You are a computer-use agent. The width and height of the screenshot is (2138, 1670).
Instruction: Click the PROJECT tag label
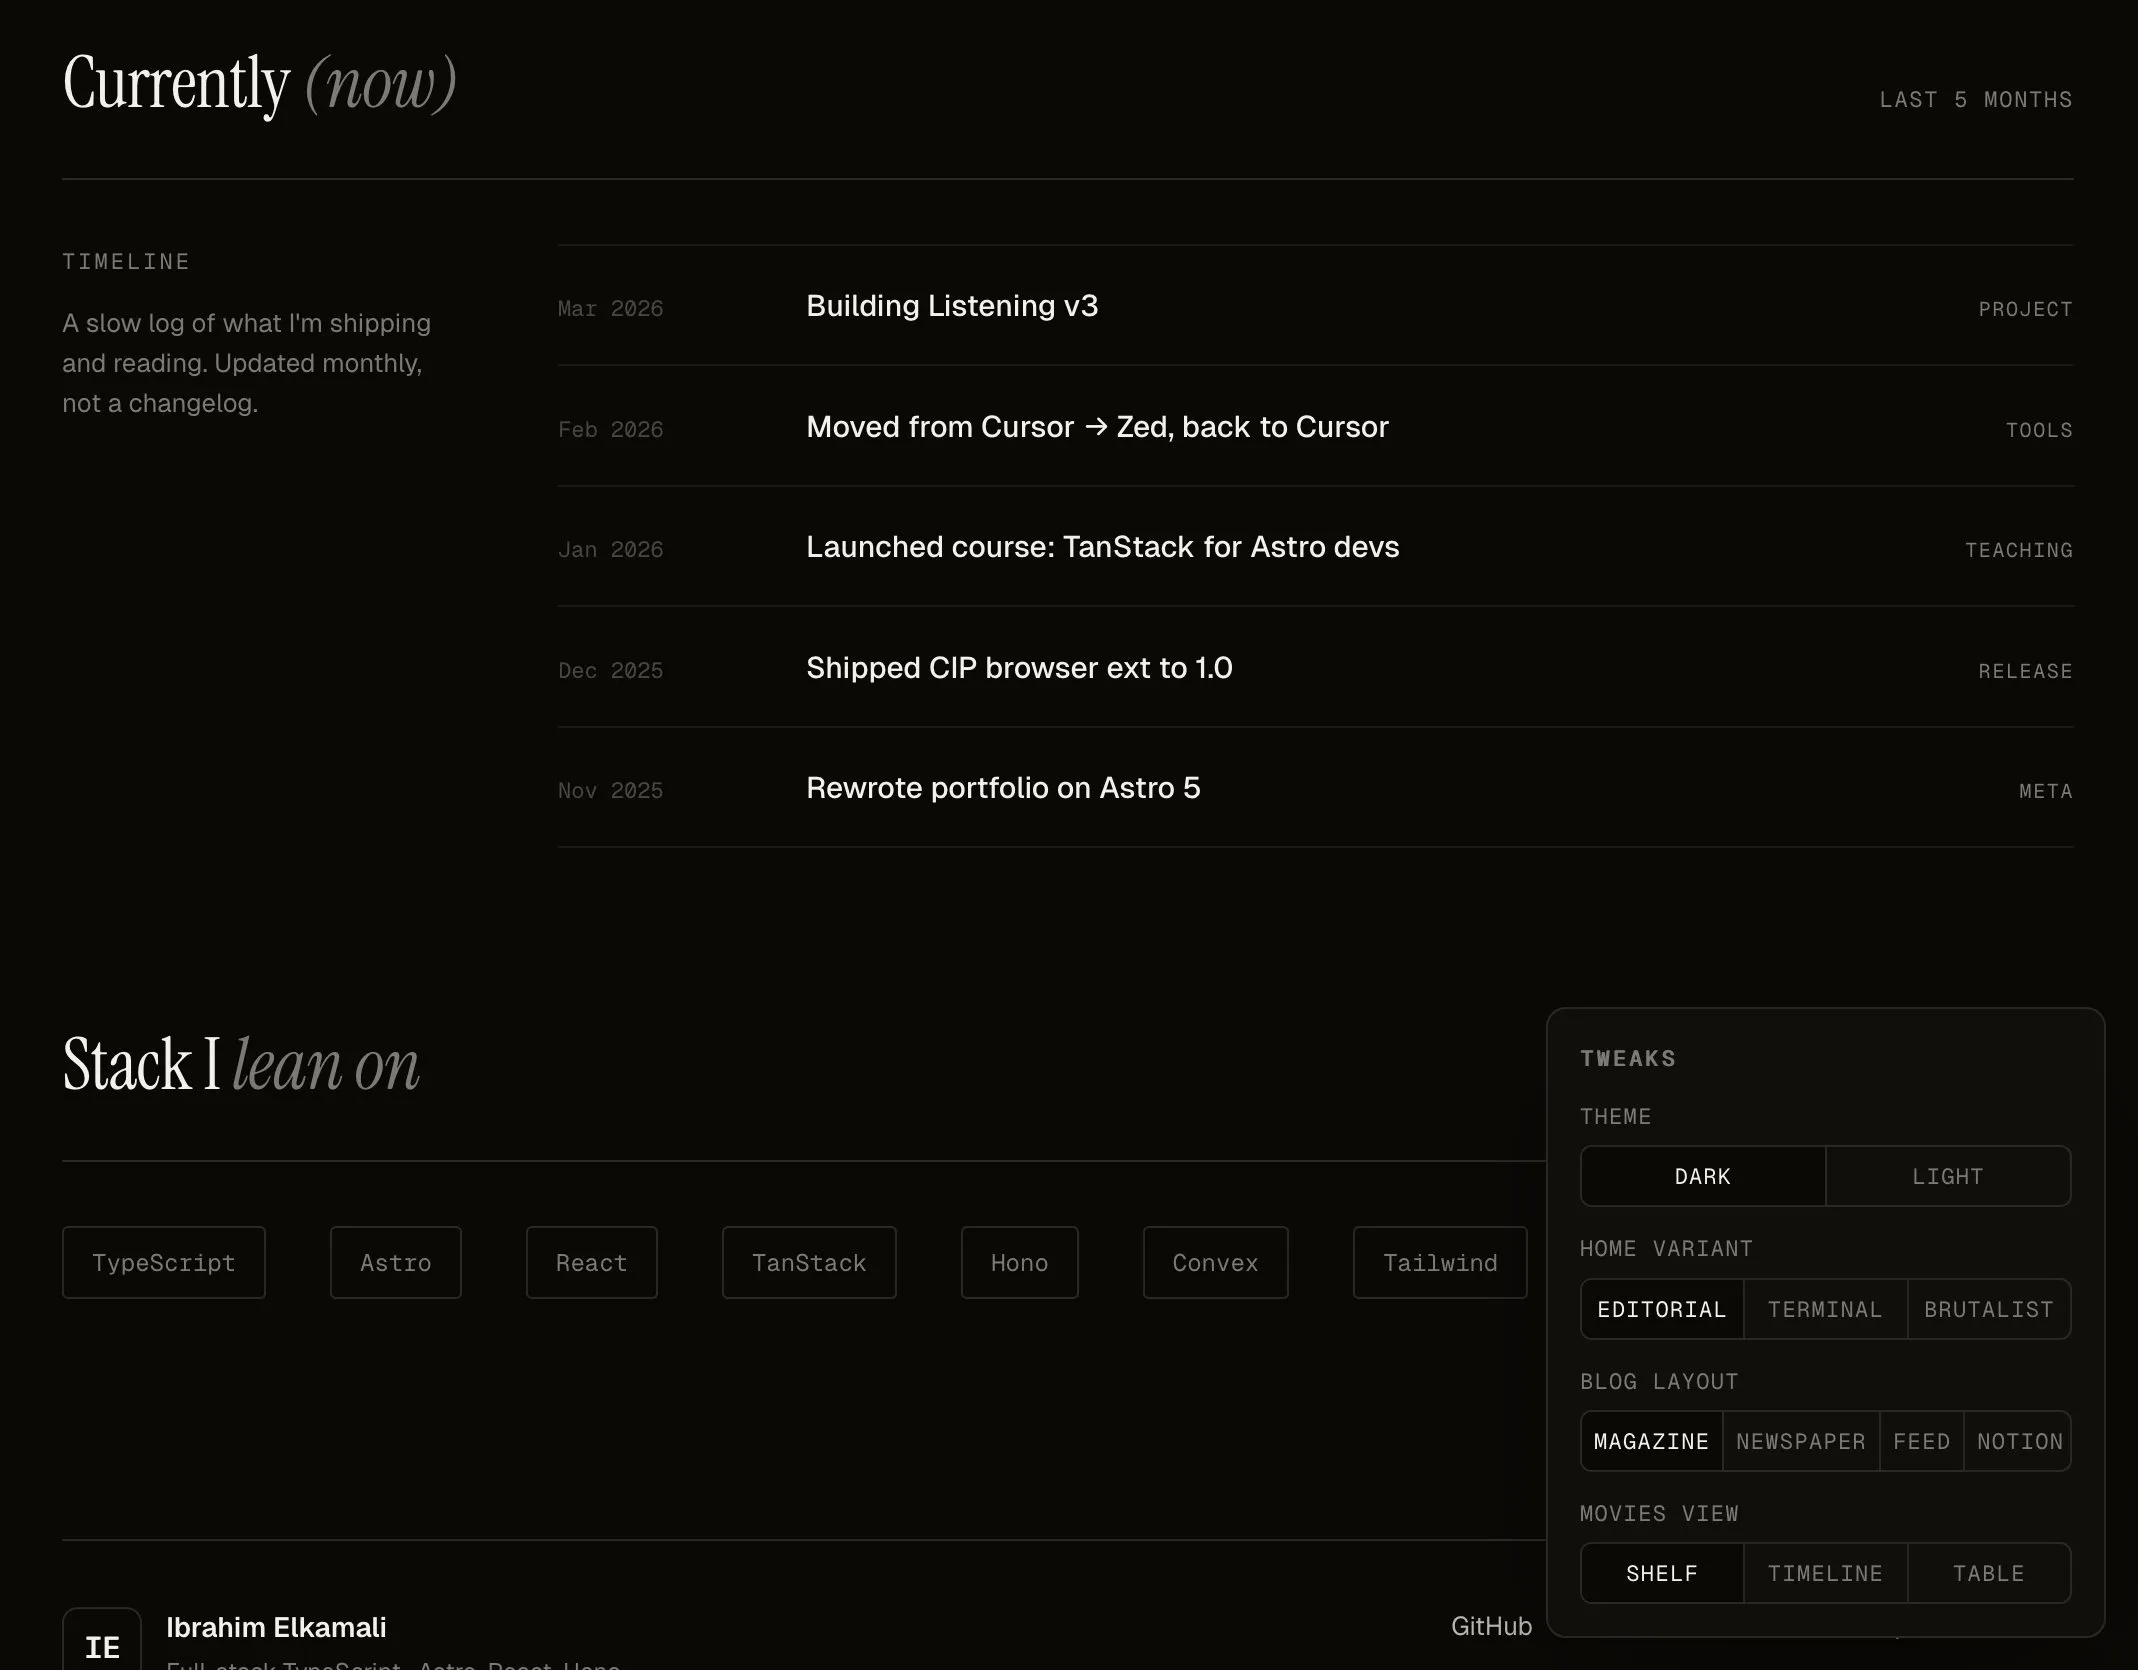pos(2025,310)
